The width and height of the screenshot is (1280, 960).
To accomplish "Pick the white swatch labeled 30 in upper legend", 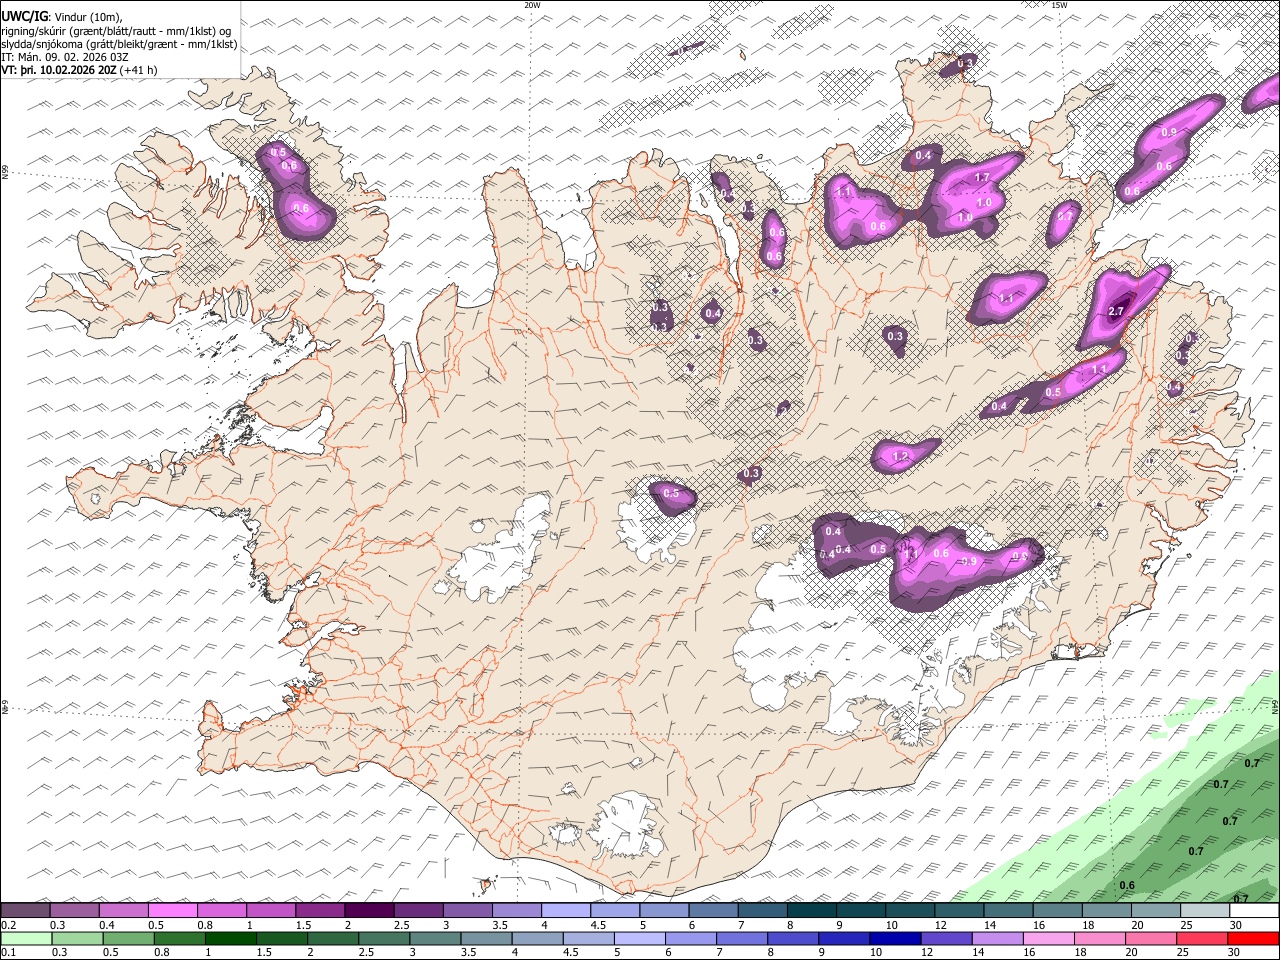I will click(x=1254, y=911).
